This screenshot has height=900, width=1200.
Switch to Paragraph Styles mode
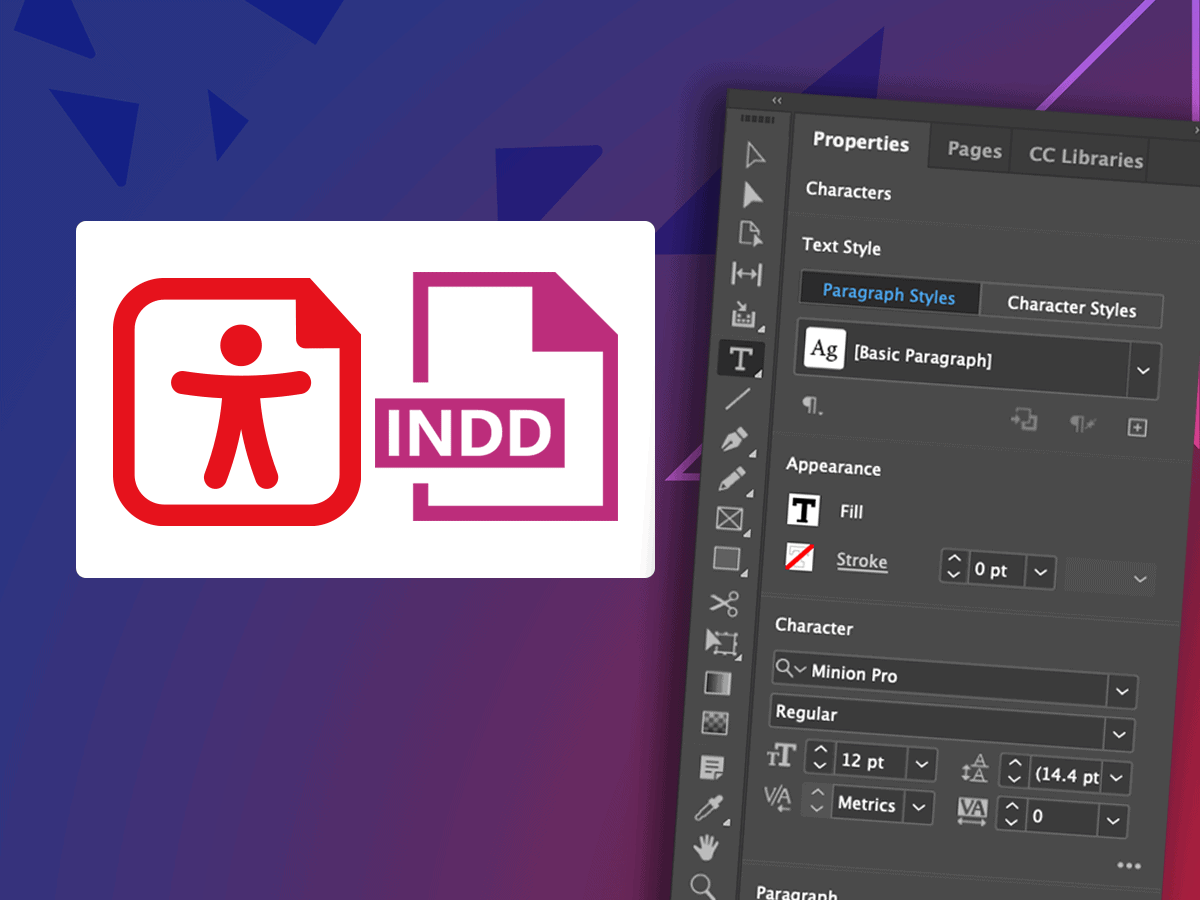[x=888, y=294]
